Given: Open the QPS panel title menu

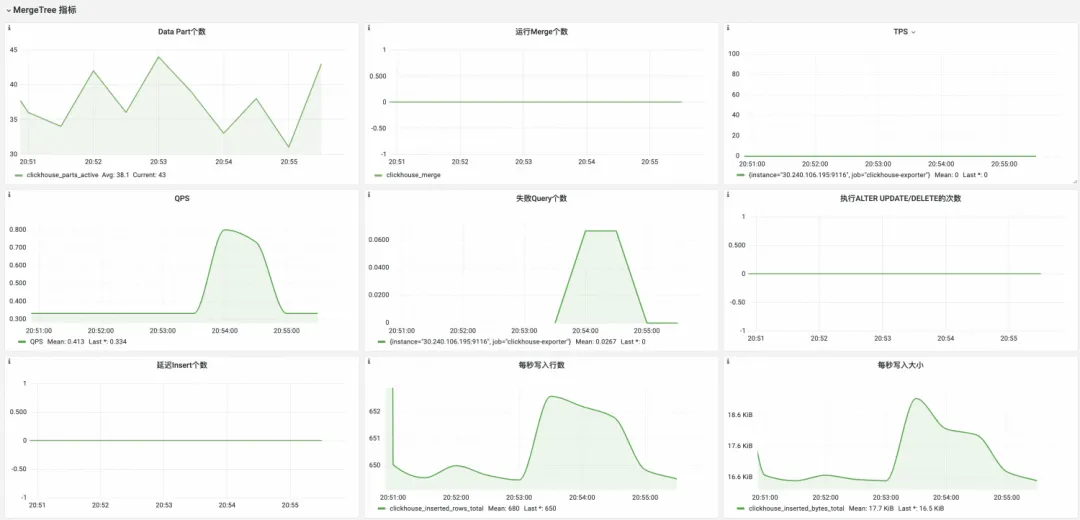Looking at the screenshot, I should (182, 198).
